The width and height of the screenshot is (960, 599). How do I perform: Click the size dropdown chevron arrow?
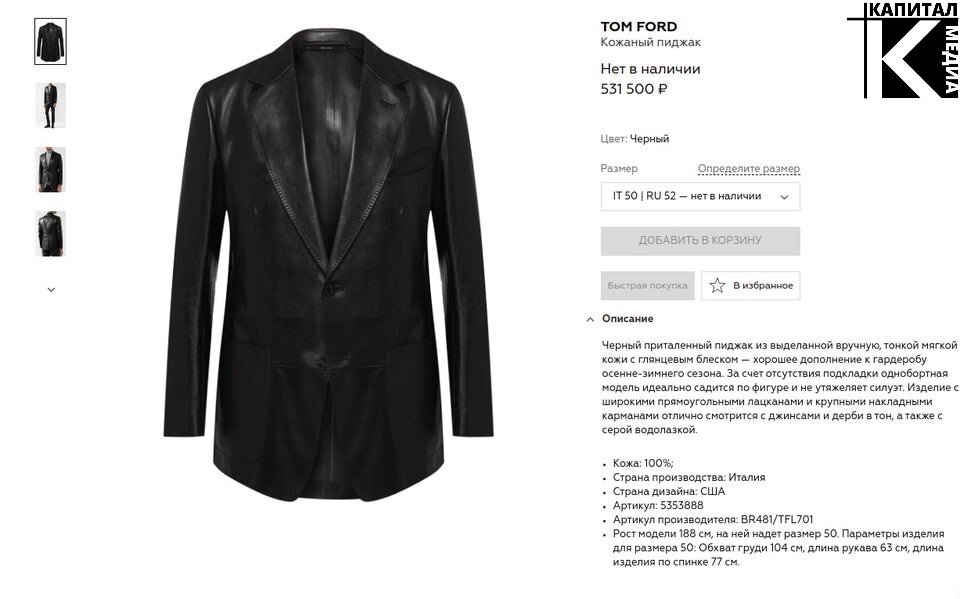[x=784, y=197]
